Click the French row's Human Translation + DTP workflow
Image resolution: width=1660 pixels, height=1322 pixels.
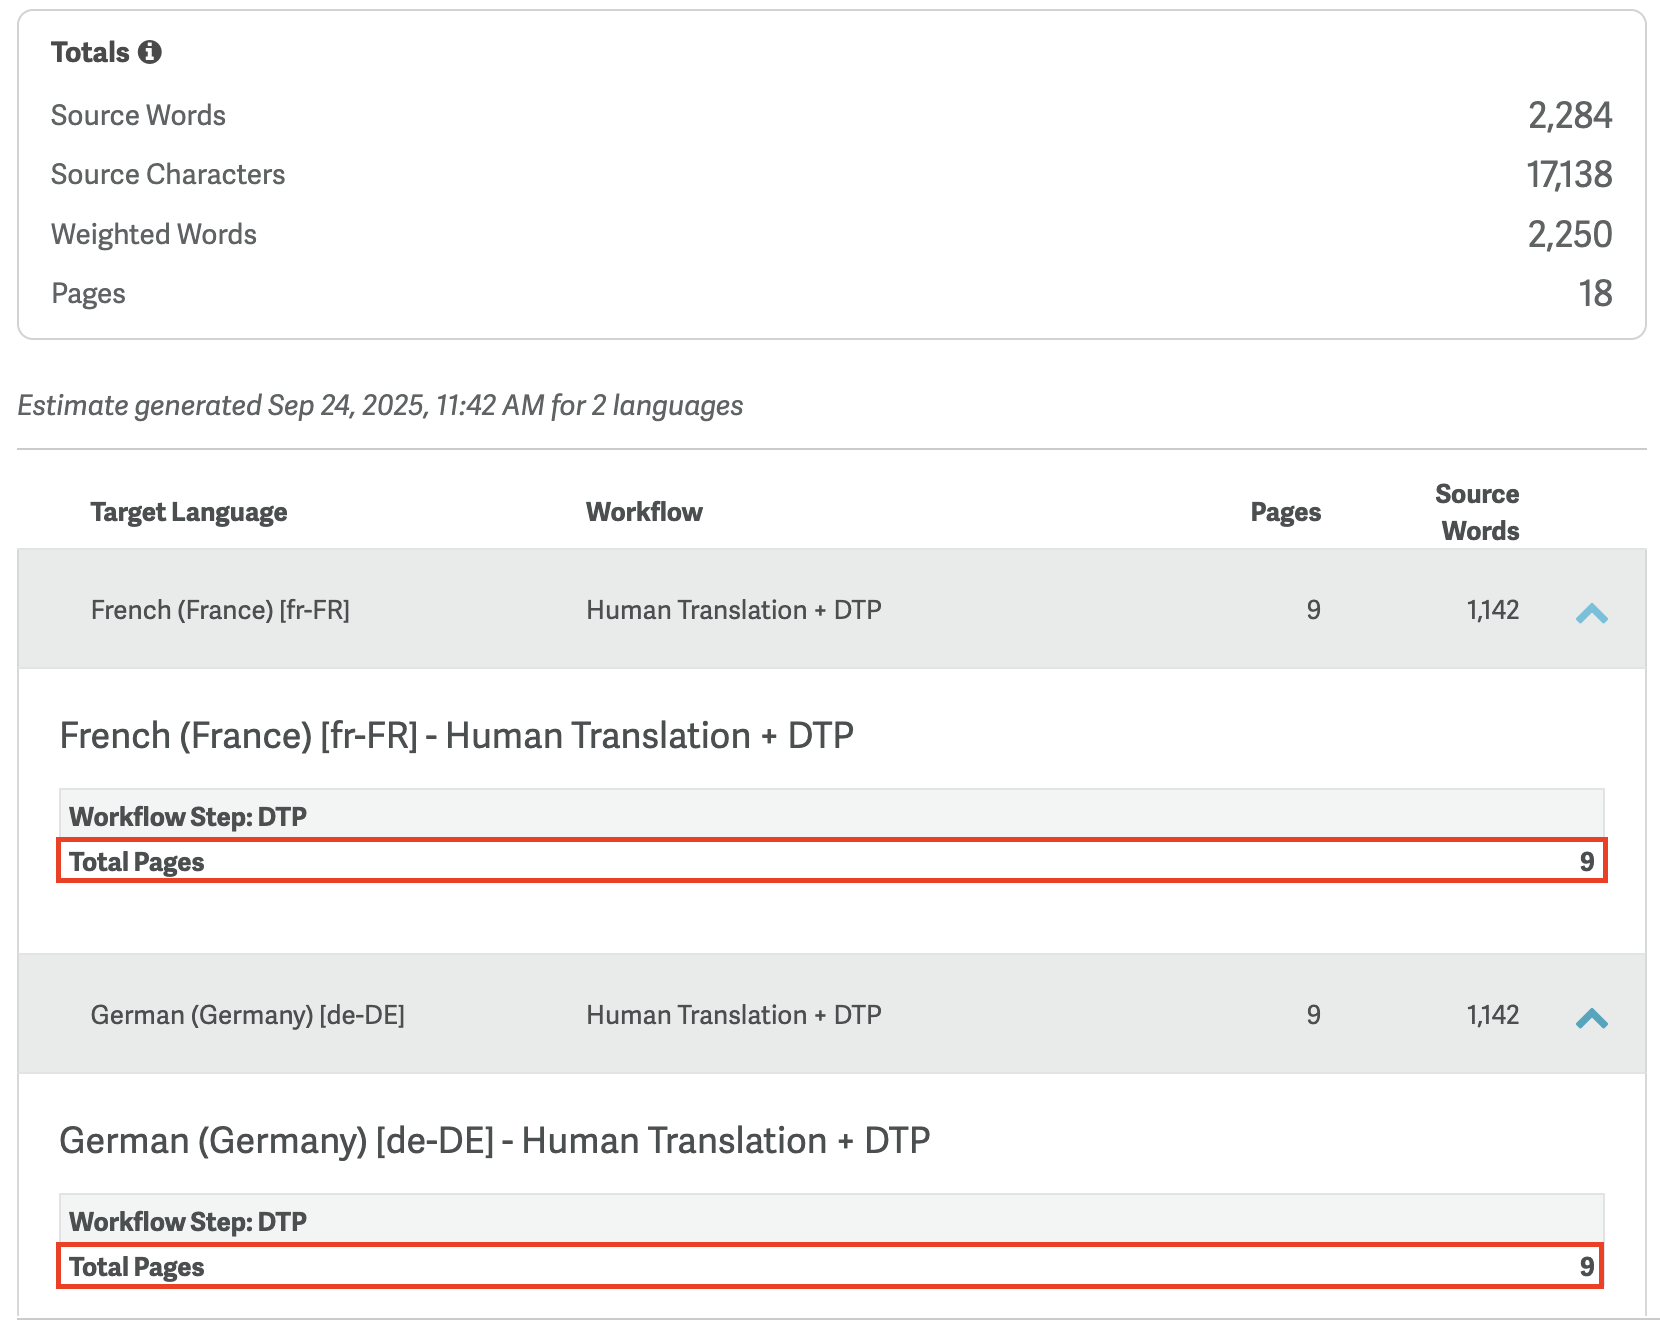[x=733, y=610]
